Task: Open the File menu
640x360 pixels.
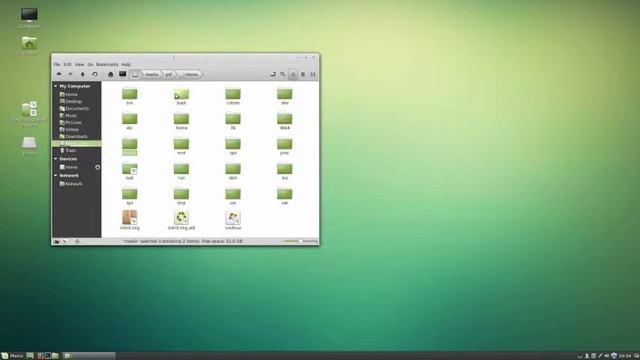Action: point(57,64)
